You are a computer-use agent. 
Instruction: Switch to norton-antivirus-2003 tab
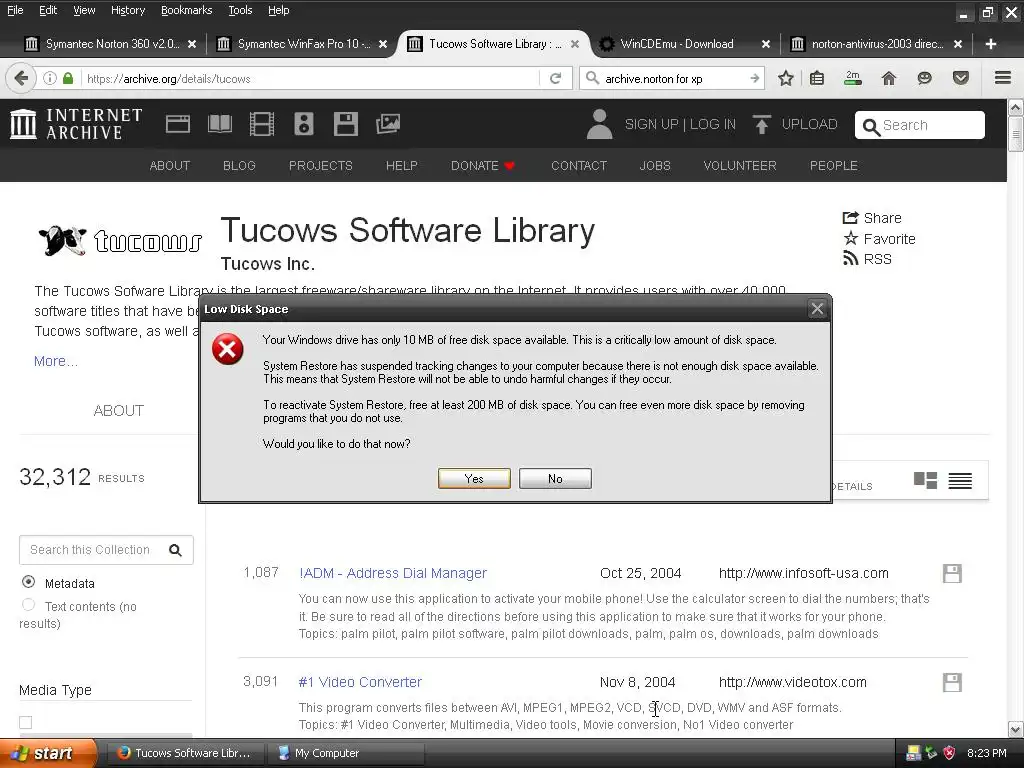click(877, 44)
